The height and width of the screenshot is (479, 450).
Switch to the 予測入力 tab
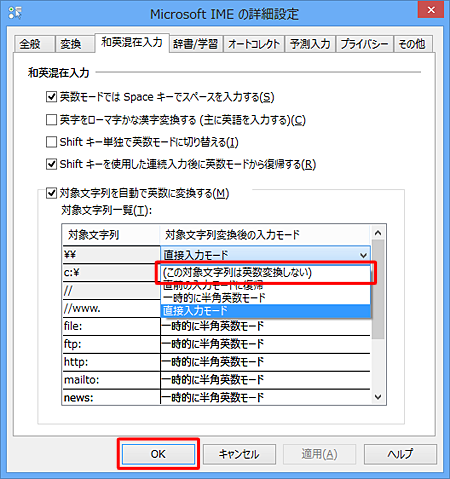pyautogui.click(x=310, y=44)
